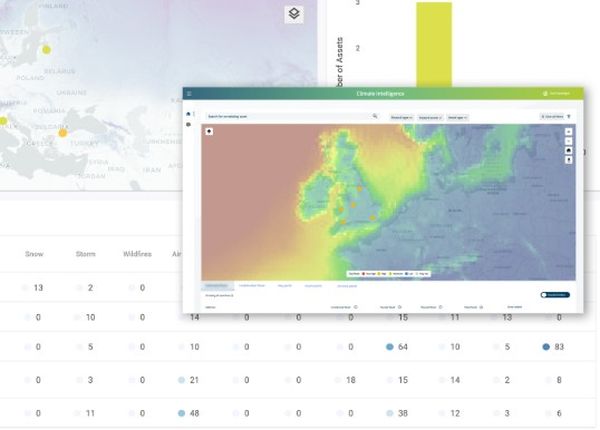
Task: Click the home icon in Climate Intelligence sidebar
Action: point(188,114)
